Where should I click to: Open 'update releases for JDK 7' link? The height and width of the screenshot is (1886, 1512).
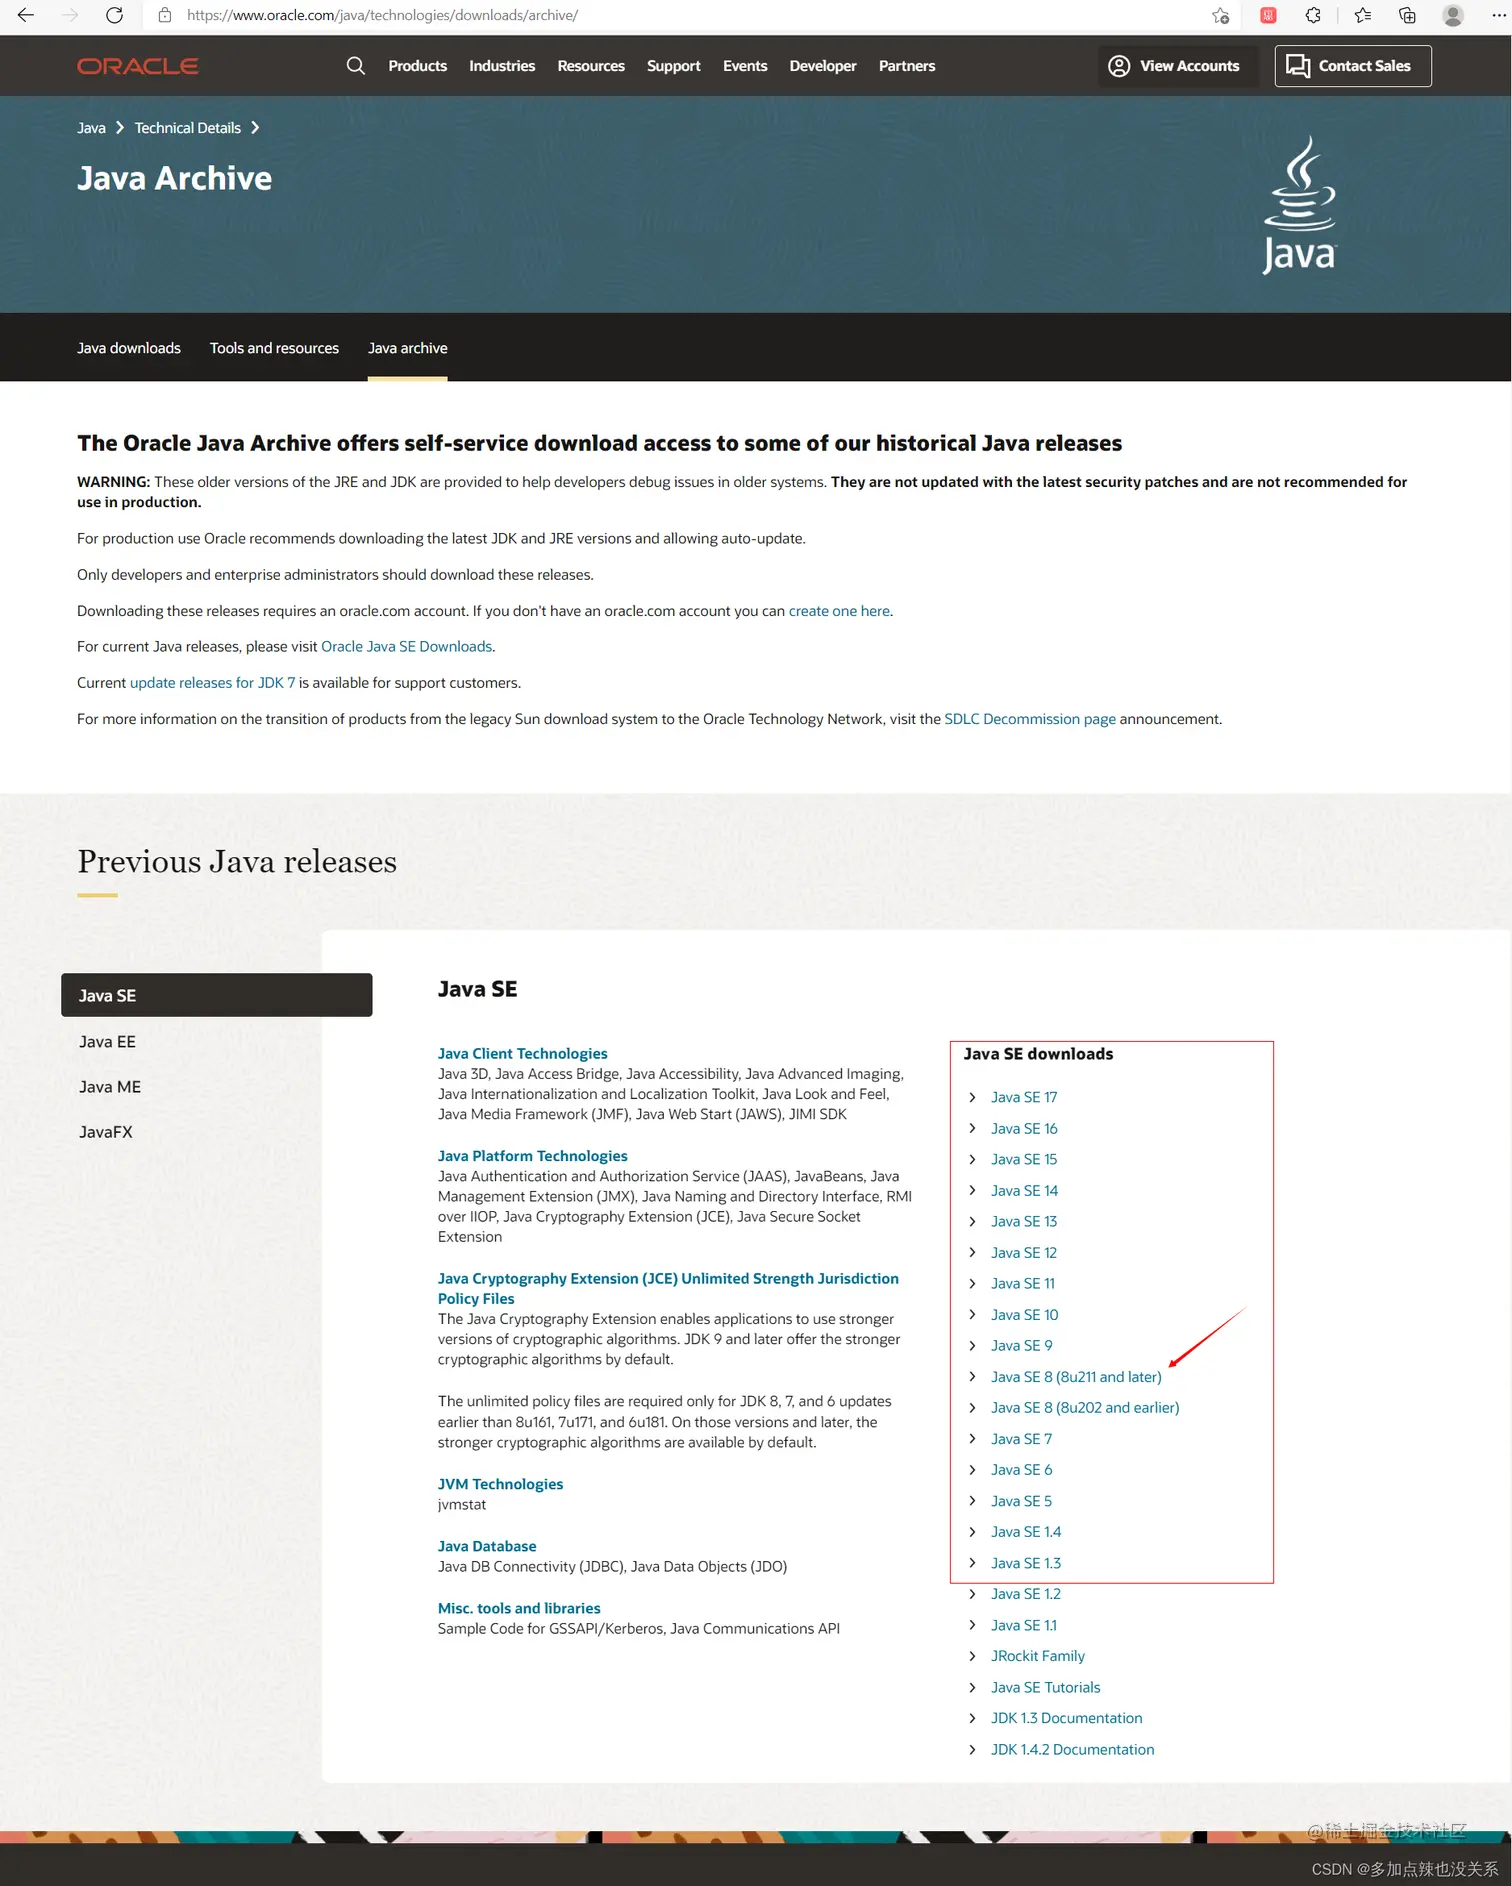pos(212,683)
